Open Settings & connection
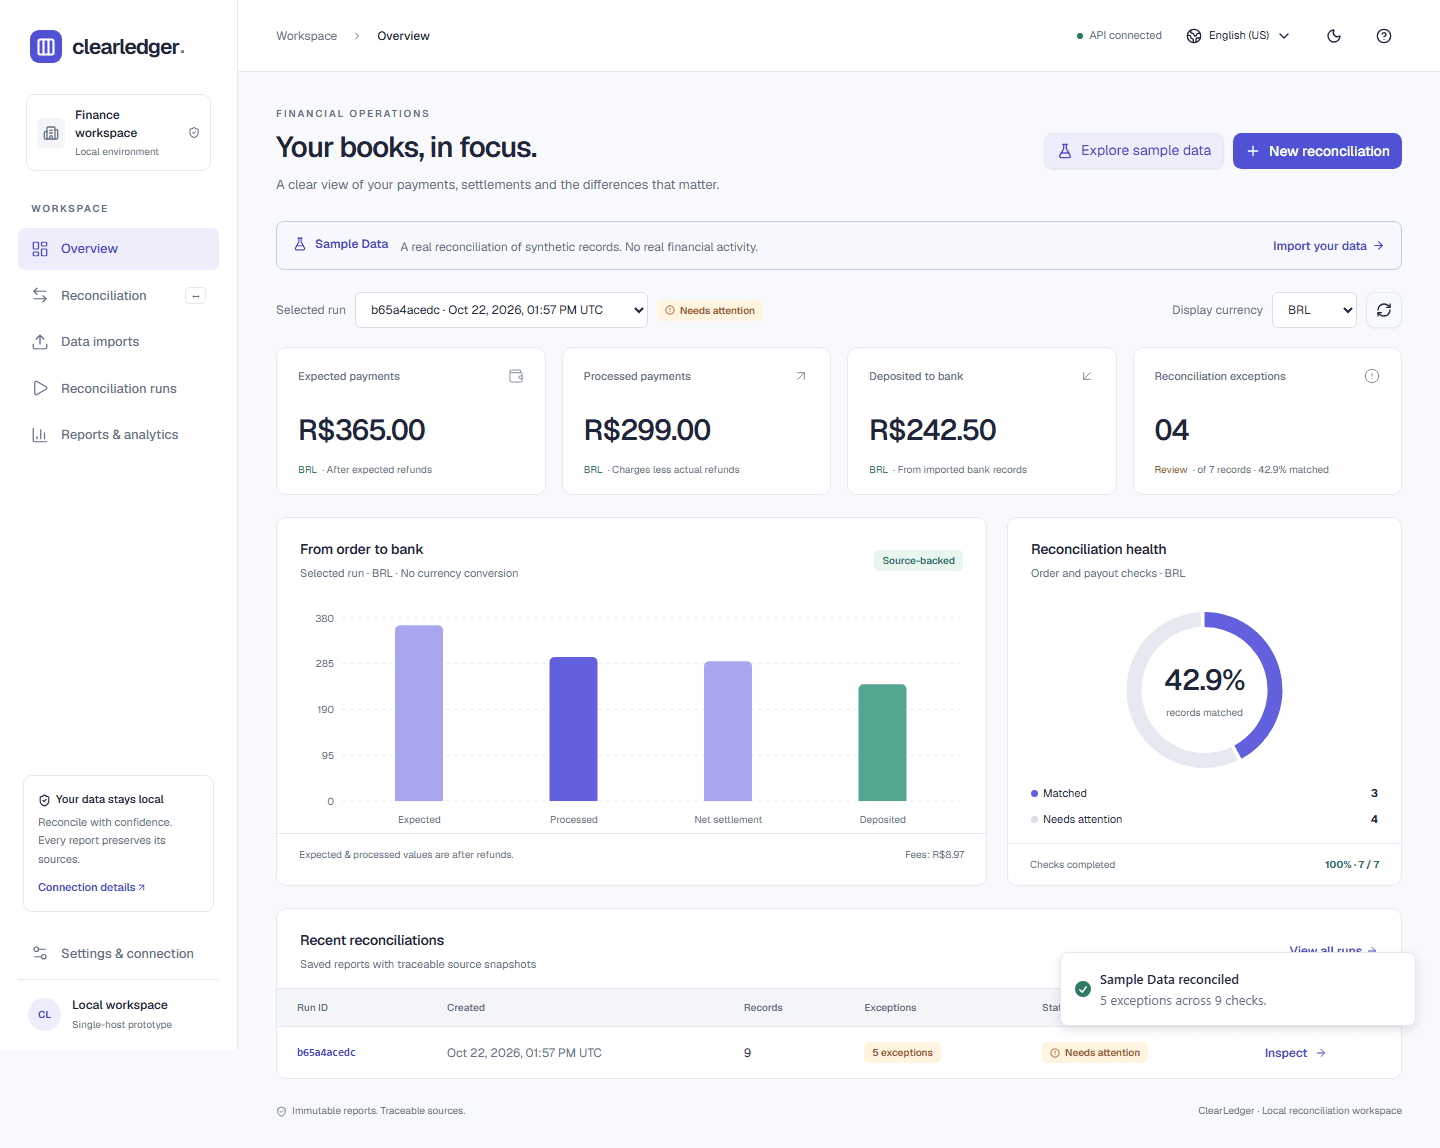Image resolution: width=1440 pixels, height=1148 pixels. tap(118, 954)
